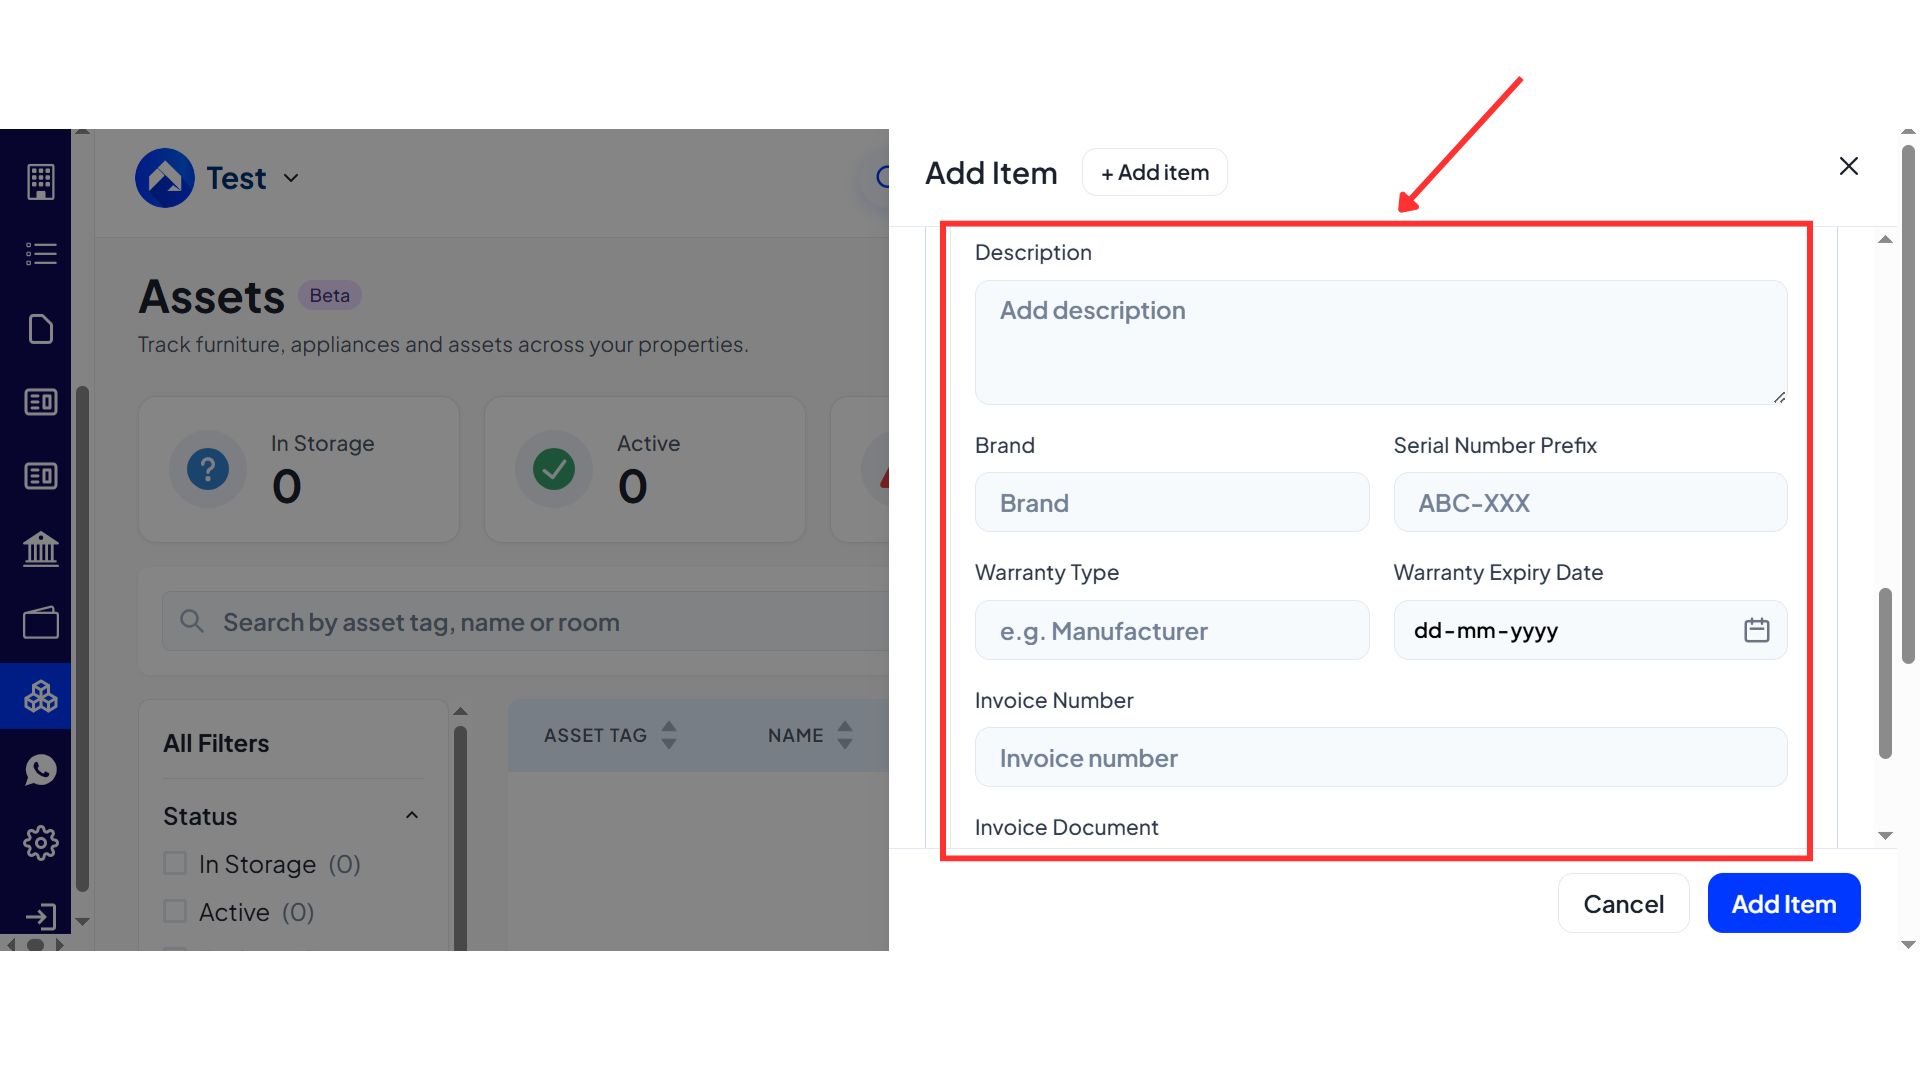
Task: Click the form panel vertical scrollbar
Action: point(1885,672)
